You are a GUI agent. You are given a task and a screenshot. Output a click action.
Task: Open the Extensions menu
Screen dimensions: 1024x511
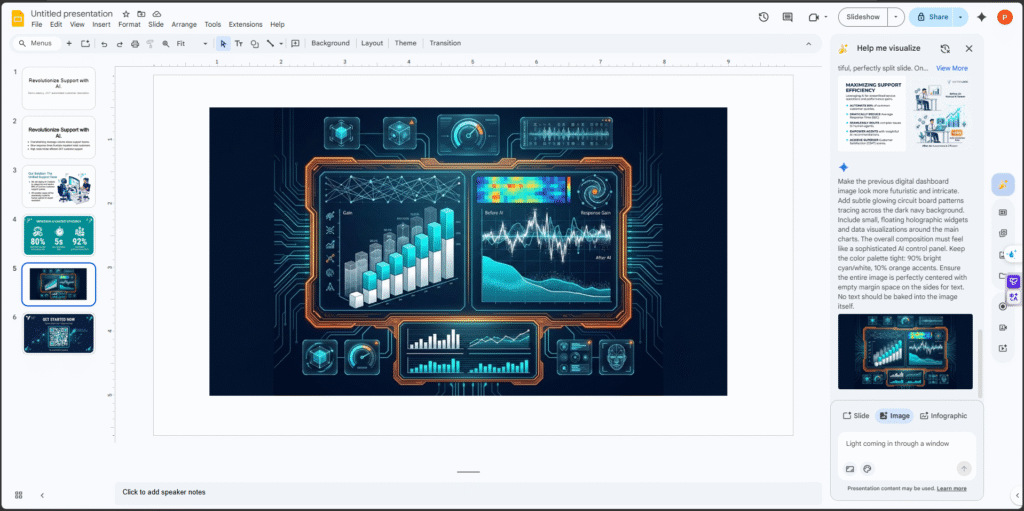coord(245,24)
